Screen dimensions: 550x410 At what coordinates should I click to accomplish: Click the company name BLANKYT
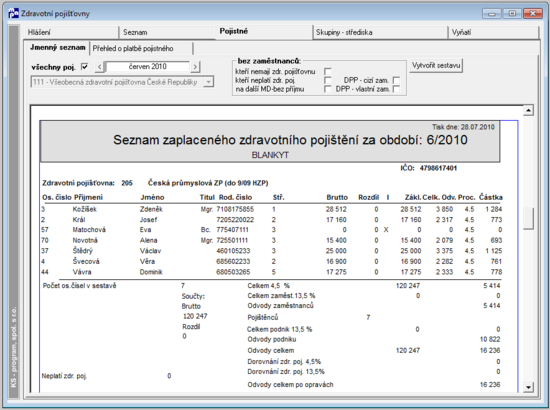coord(270,155)
